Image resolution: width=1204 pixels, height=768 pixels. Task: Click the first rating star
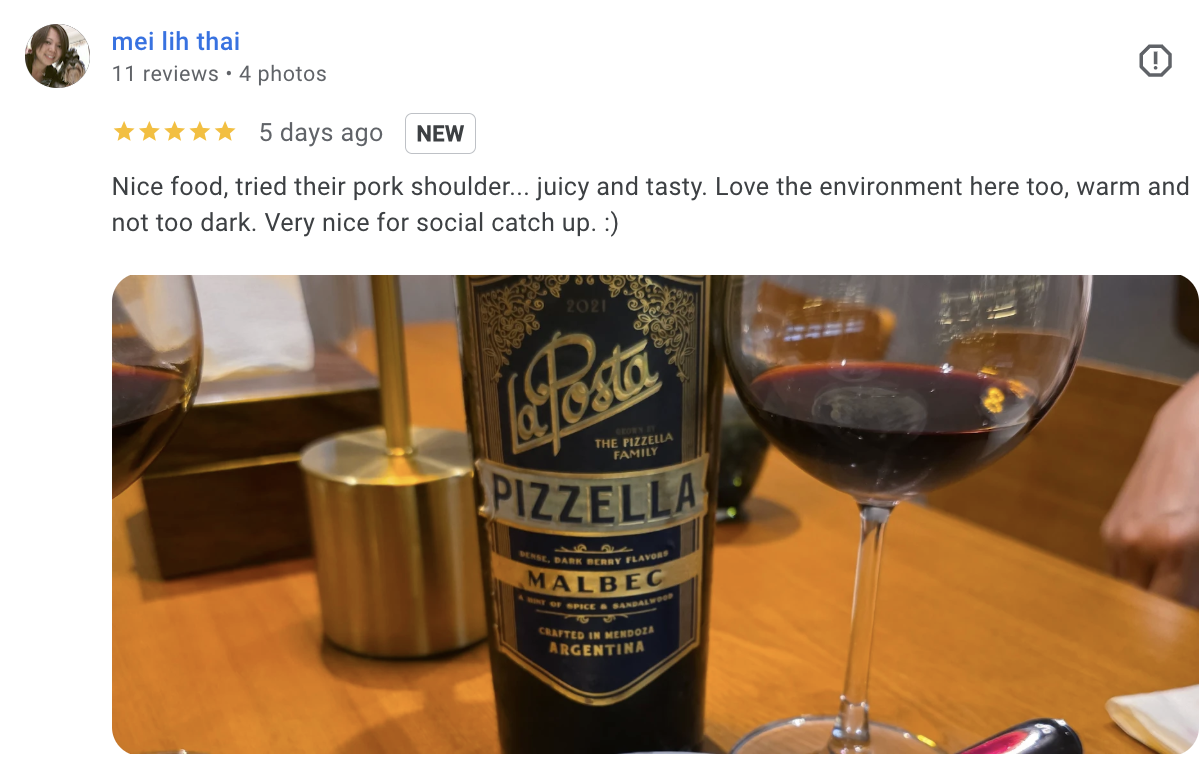point(124,132)
